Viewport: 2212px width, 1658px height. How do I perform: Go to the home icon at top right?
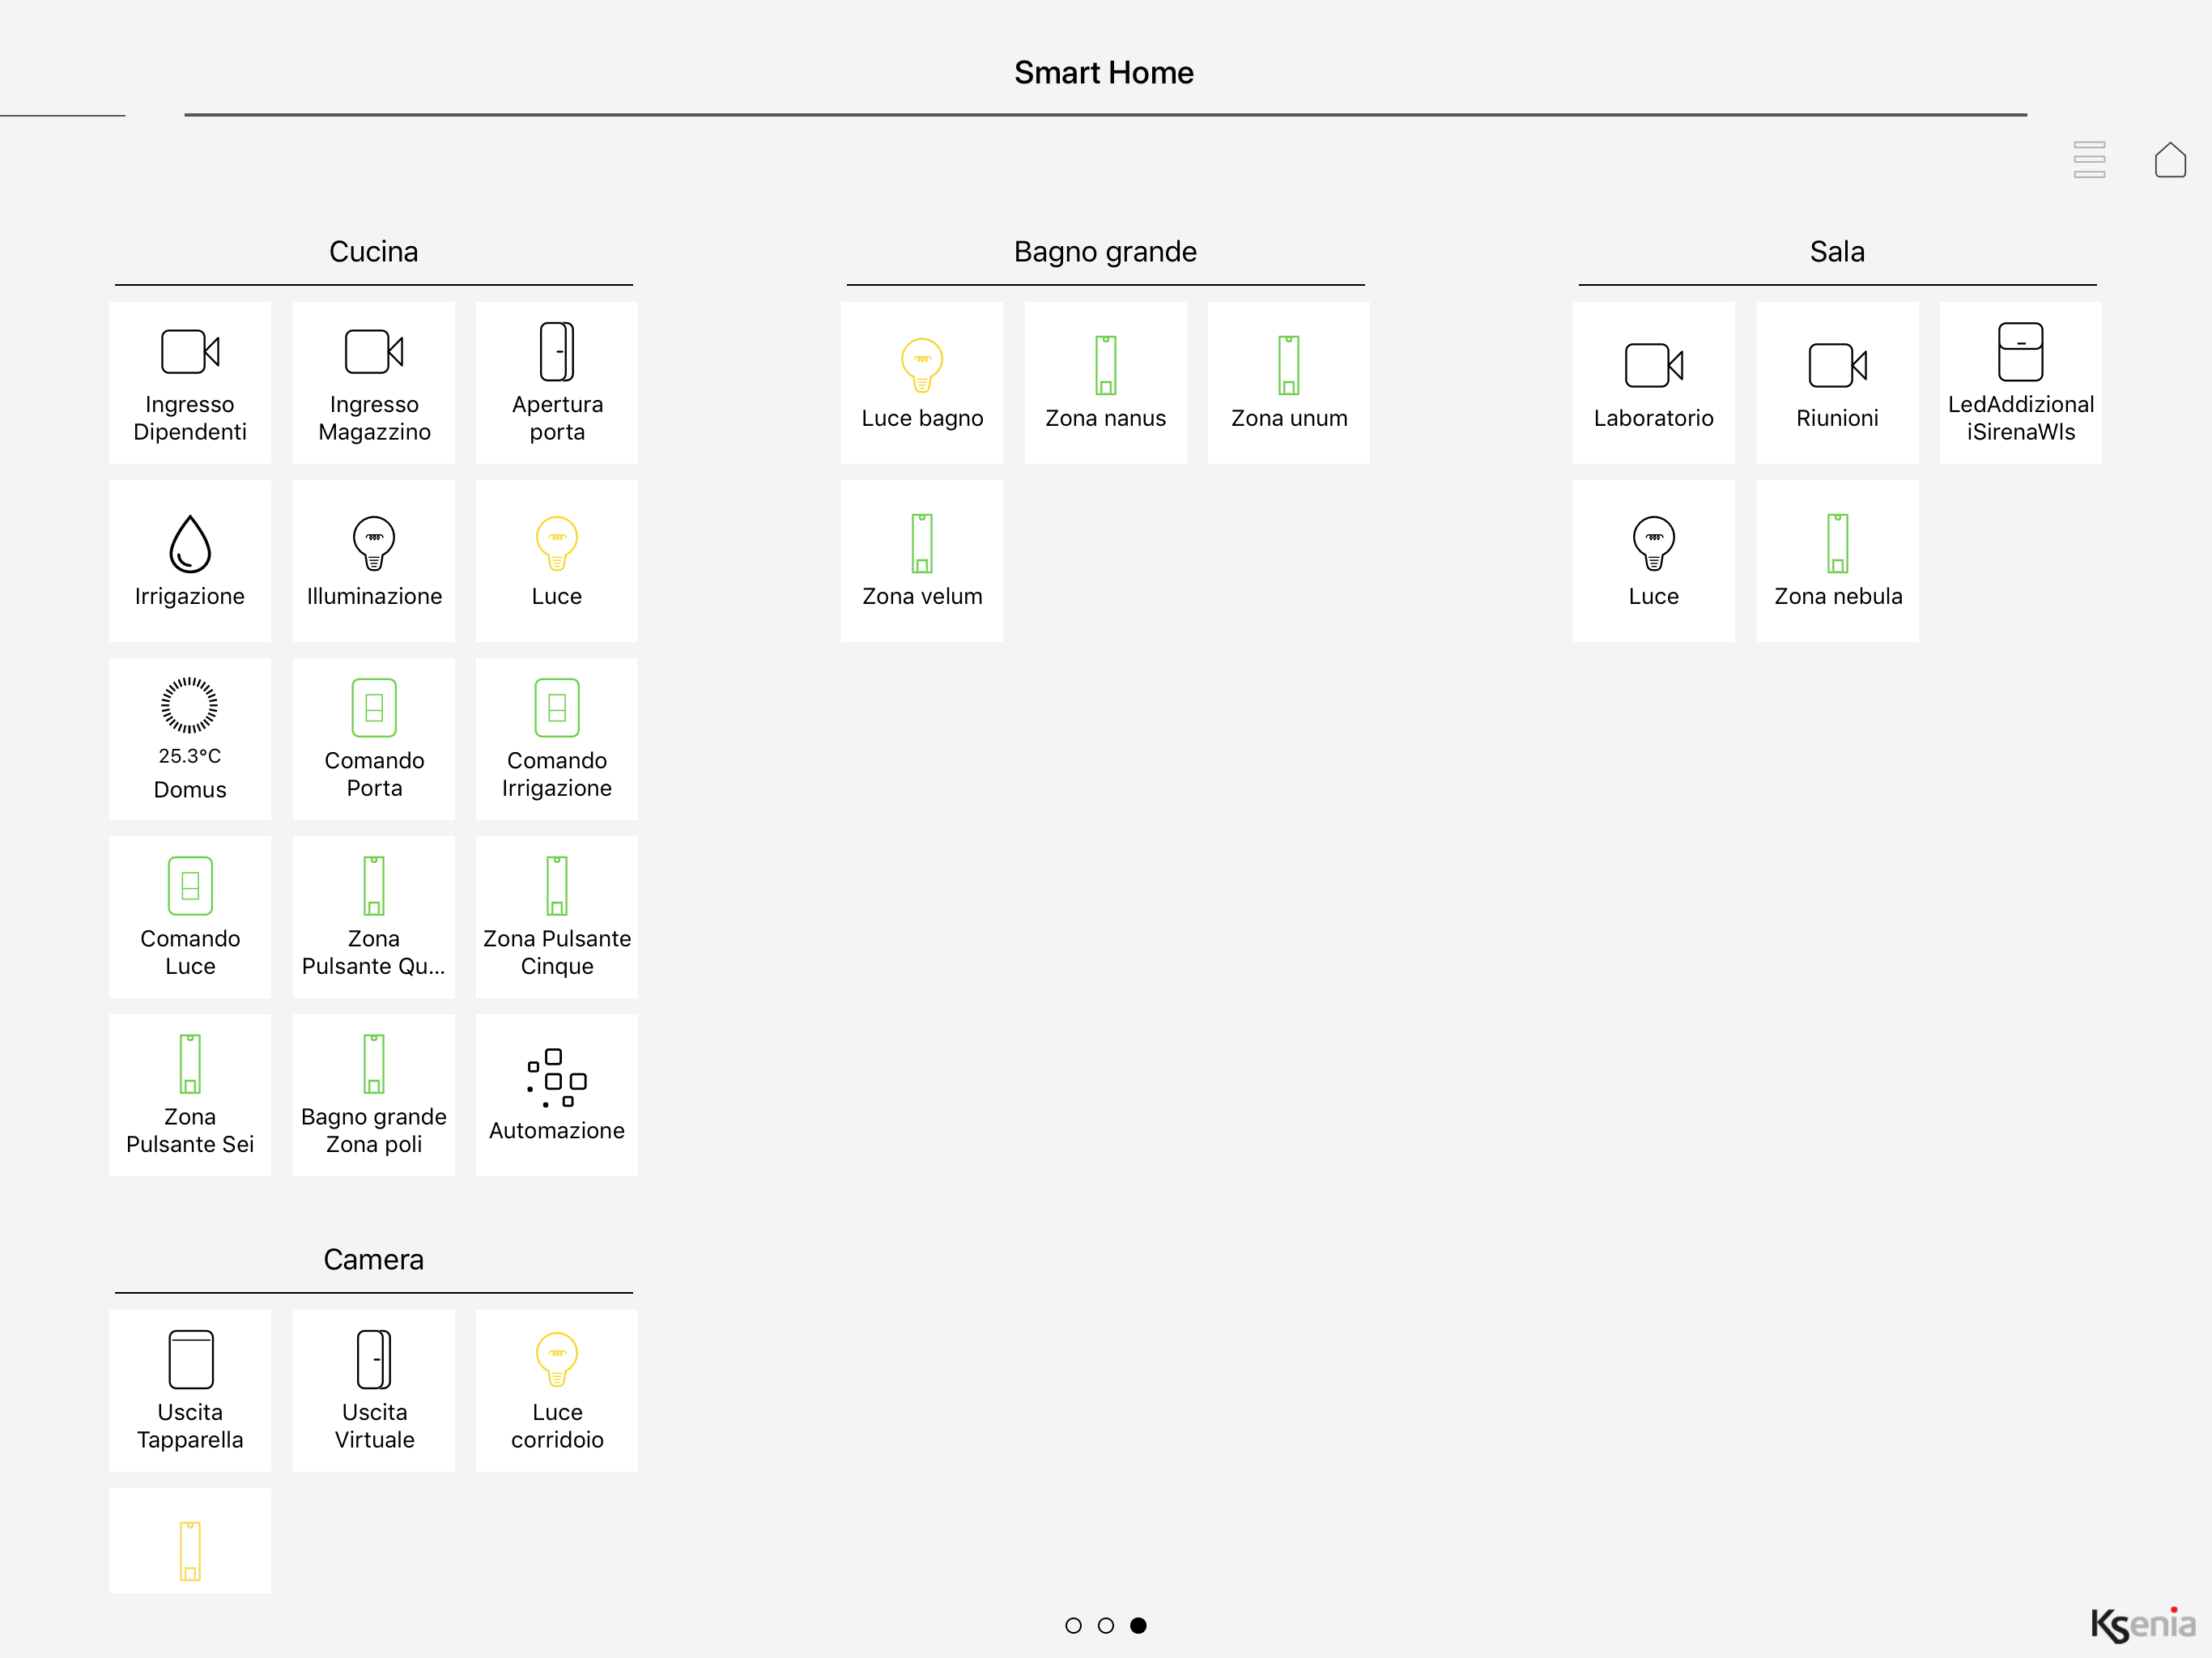(2170, 160)
